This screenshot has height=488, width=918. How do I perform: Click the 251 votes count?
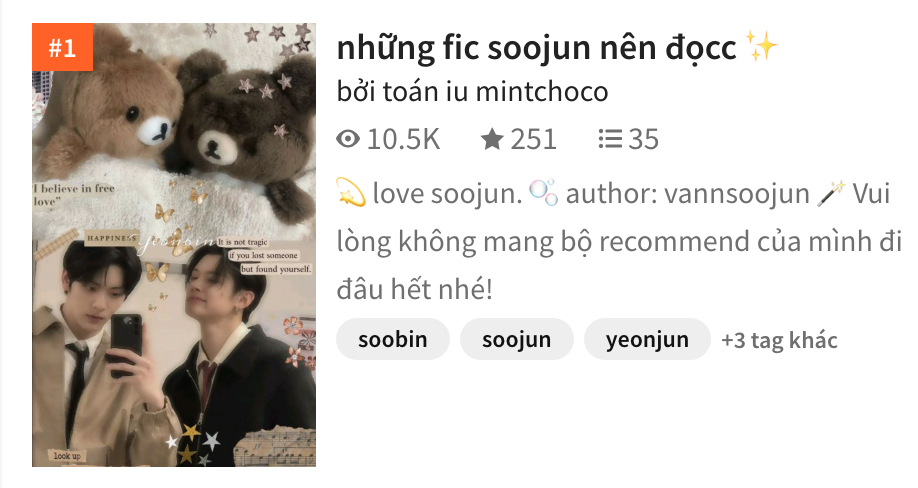pyautogui.click(x=533, y=139)
